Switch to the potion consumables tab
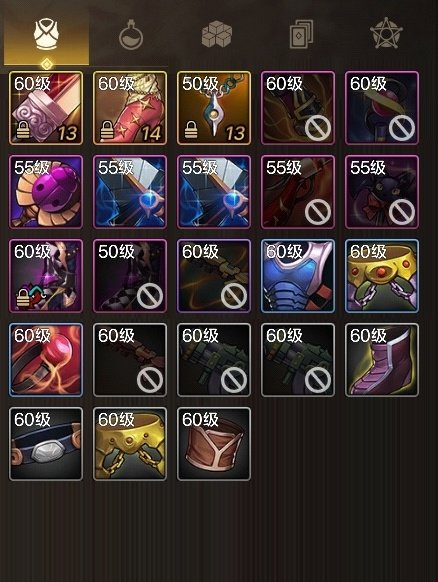 131,36
